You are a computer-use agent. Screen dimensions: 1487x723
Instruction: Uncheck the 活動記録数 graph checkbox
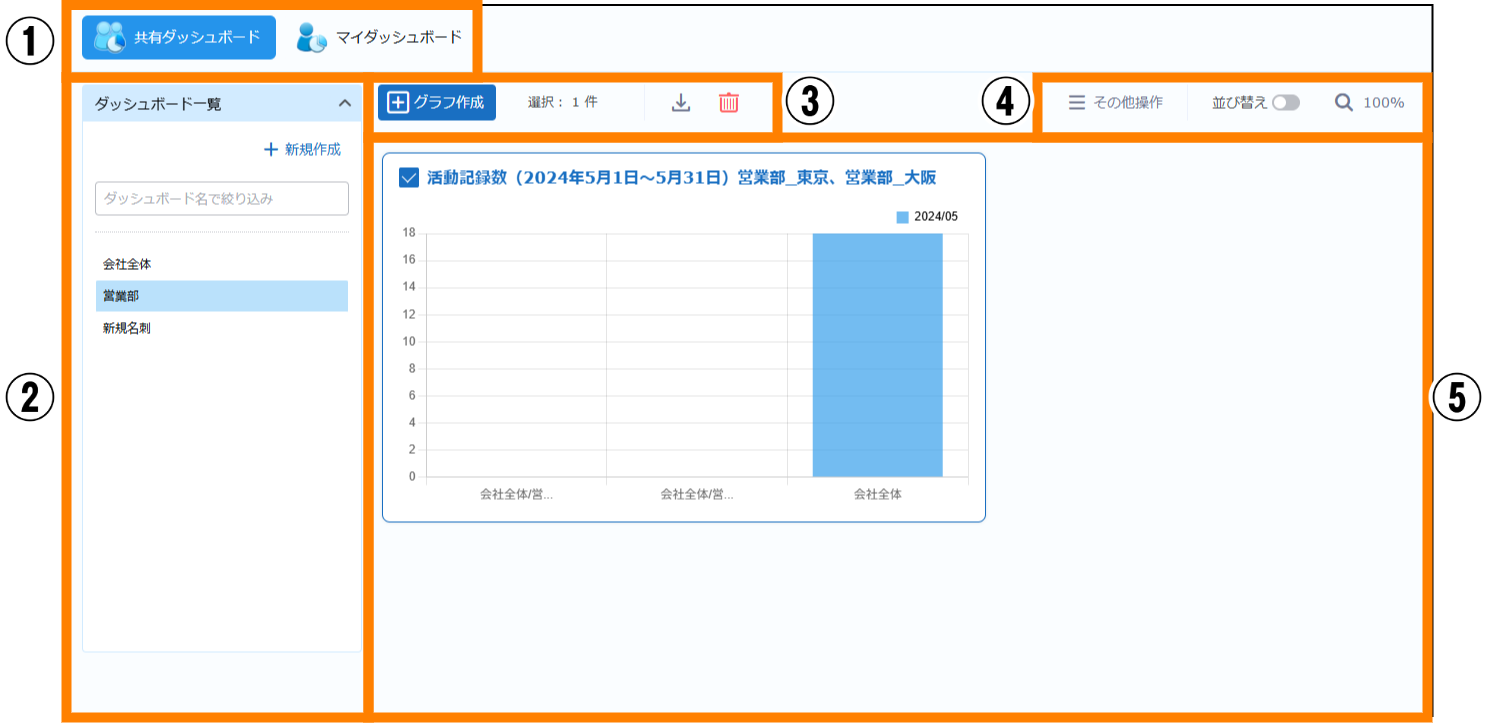408,178
